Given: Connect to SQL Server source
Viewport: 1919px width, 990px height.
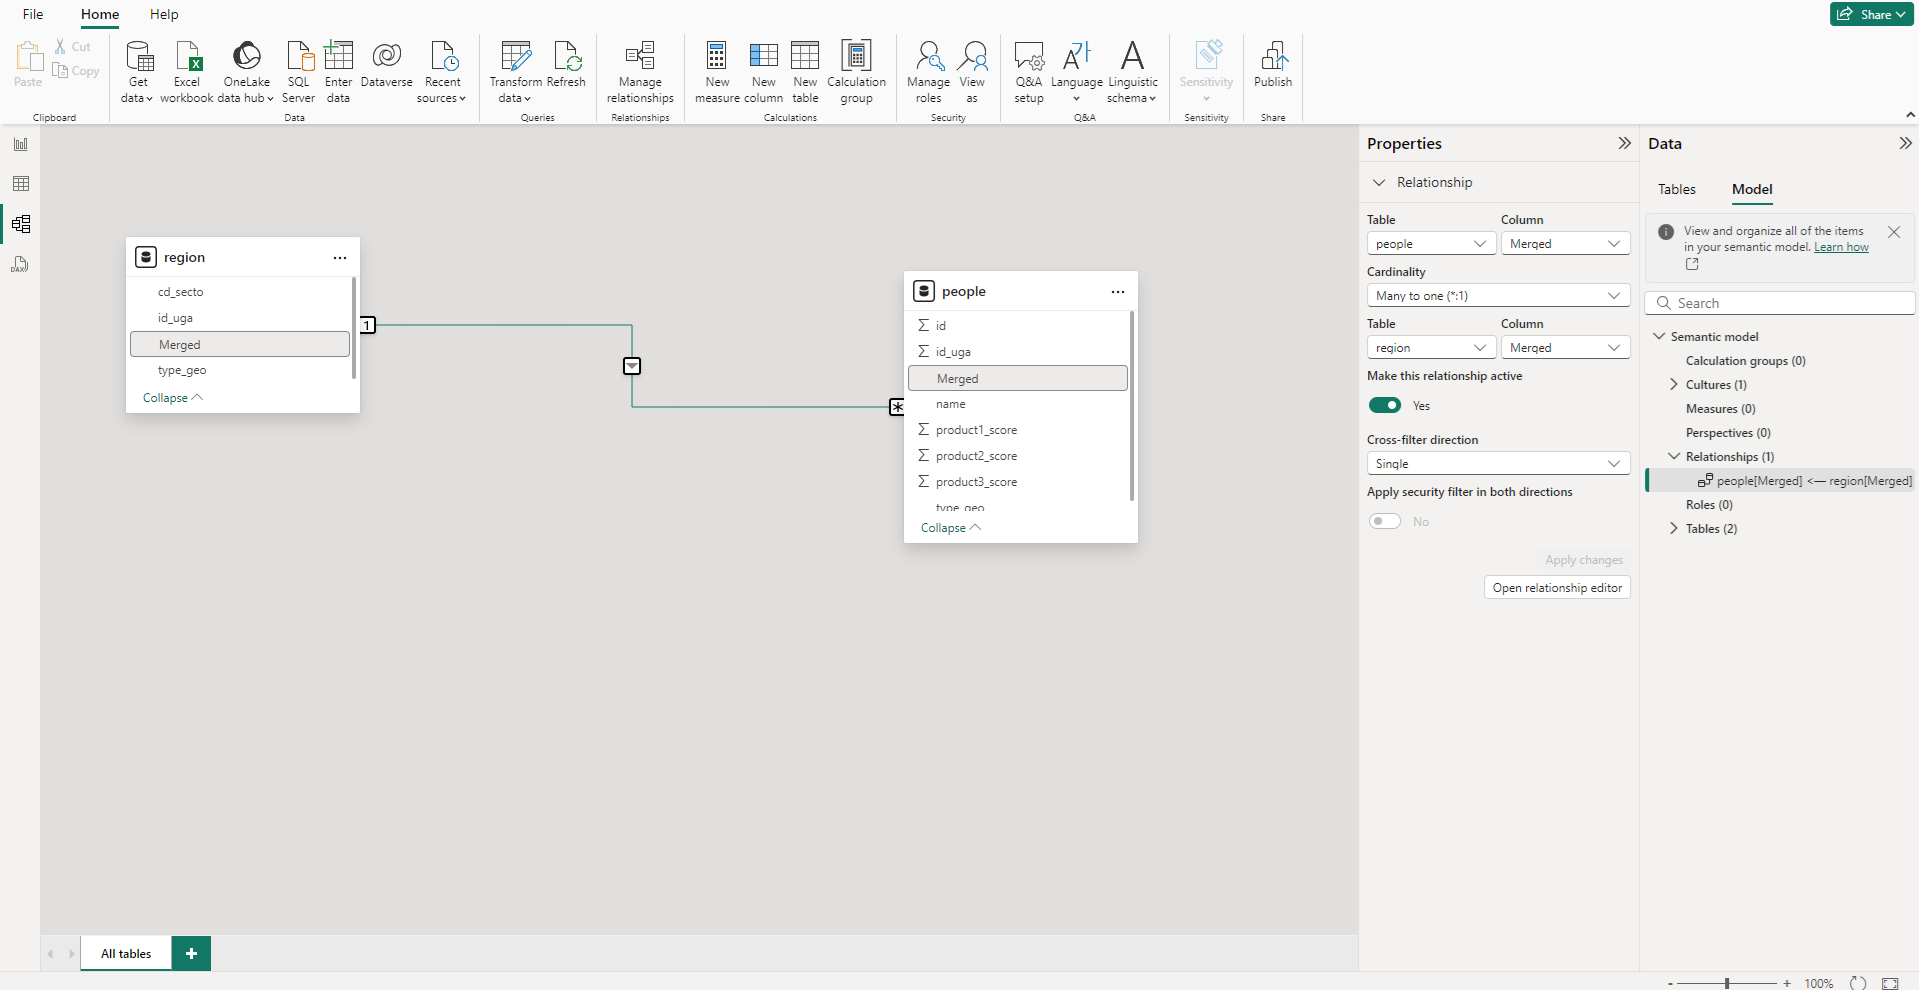Looking at the screenshot, I should (x=298, y=71).
